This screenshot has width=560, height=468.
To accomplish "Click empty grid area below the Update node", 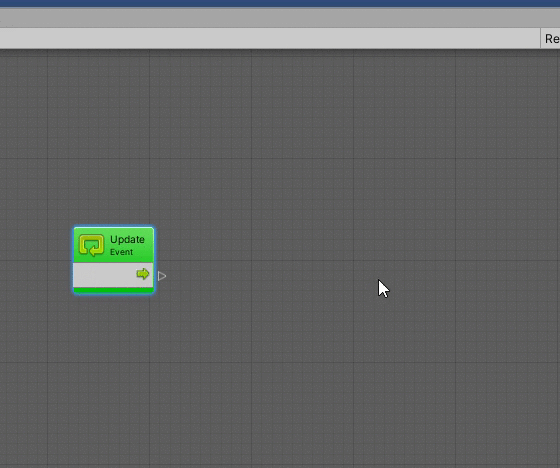I will pos(114,375).
